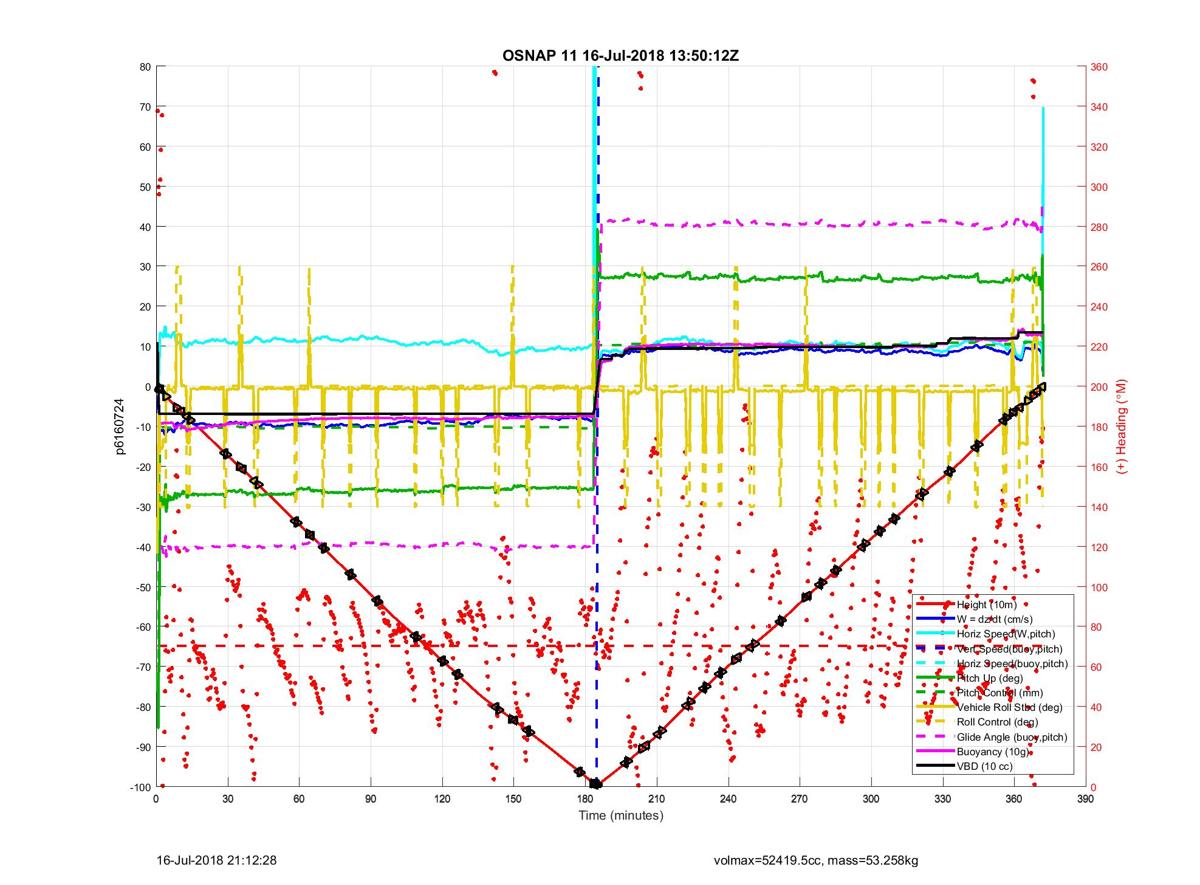Click 'Glide Angle (buoy,pitch)' legend label
This screenshot has width=1200, height=885.
click(x=1013, y=736)
